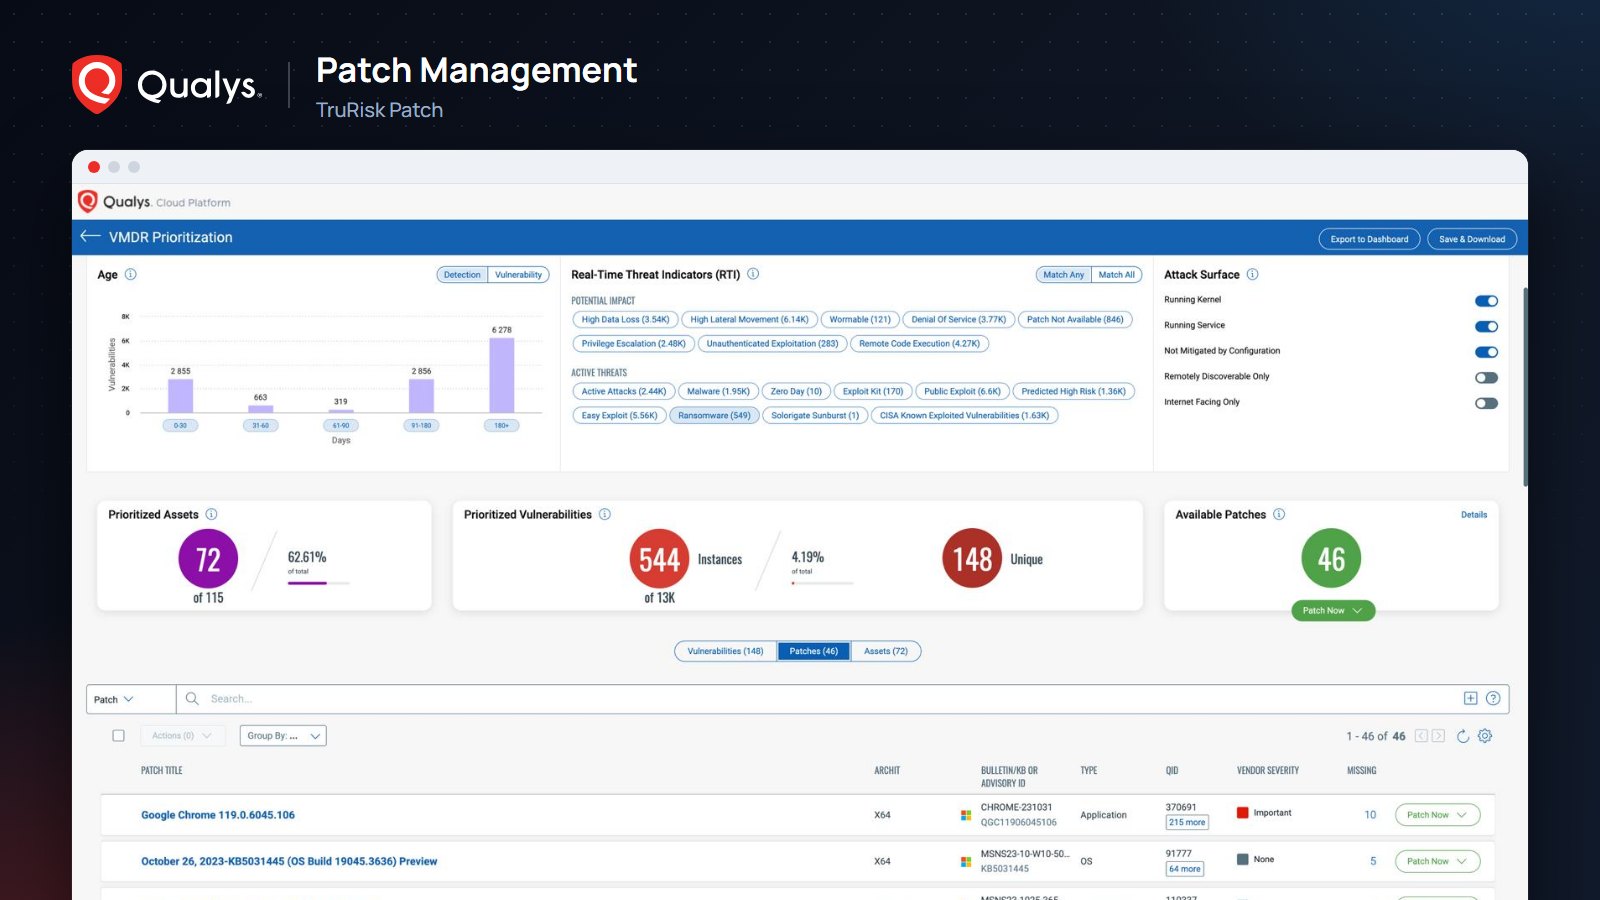This screenshot has height=900, width=1600.
Task: Go back using the VMDR Prioritization arrow
Action: coord(90,236)
